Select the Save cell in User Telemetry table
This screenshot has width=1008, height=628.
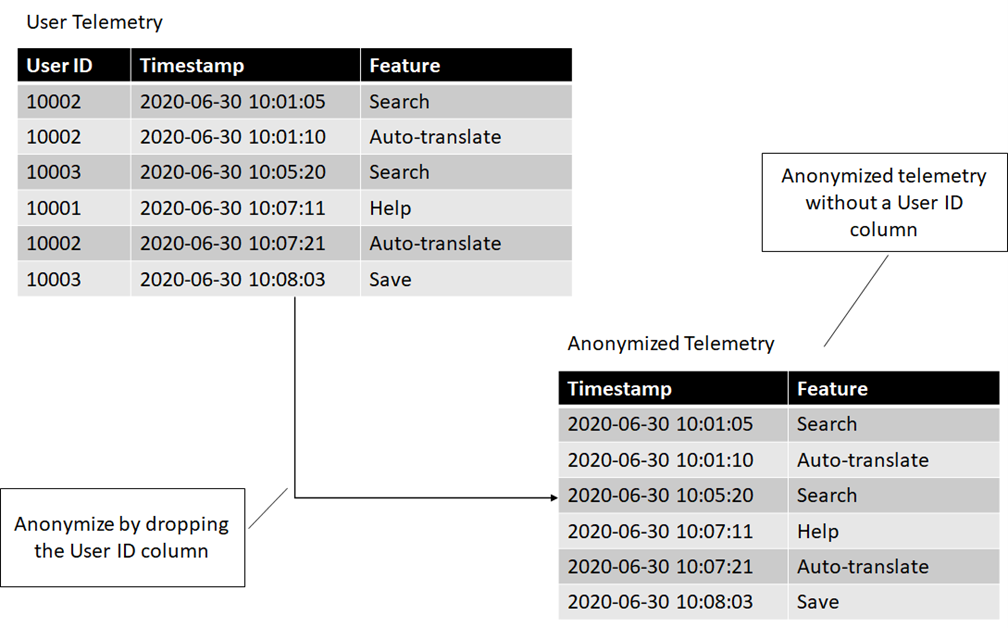point(466,279)
